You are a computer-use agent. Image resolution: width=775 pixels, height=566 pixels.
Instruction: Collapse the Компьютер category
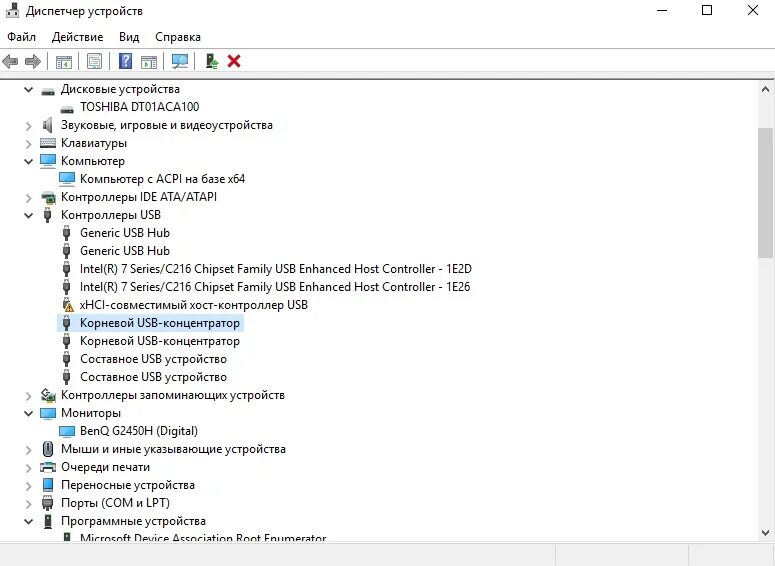click(x=29, y=161)
